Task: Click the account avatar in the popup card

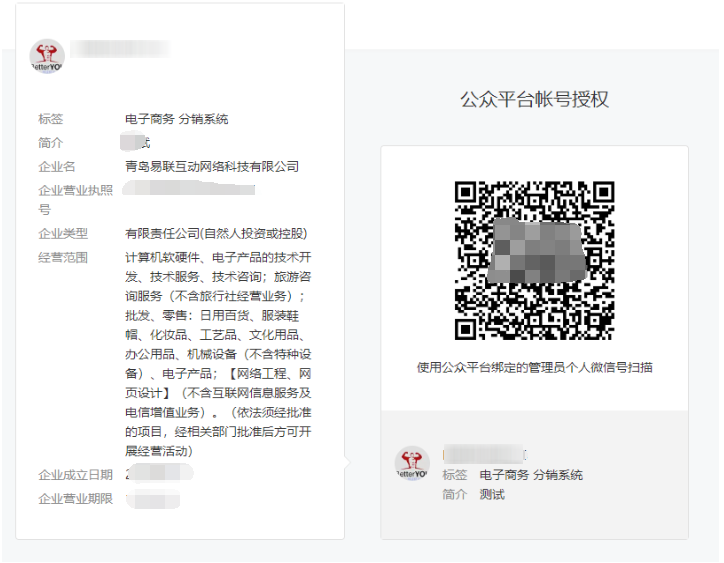Action: (47, 57)
